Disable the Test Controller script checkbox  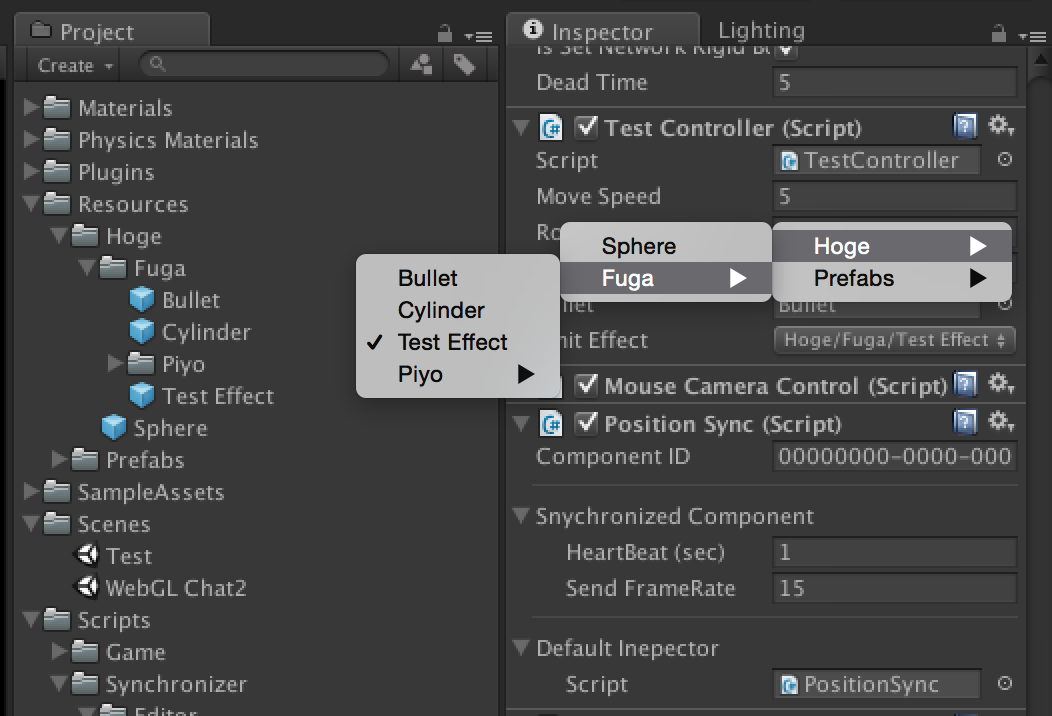[x=586, y=126]
